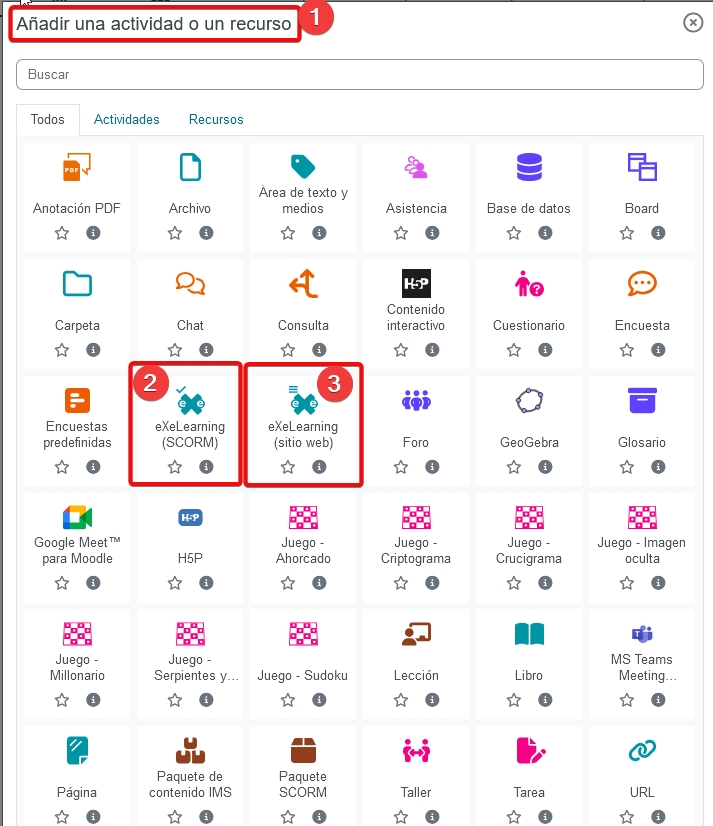This screenshot has width=713, height=826.
Task: Star the Archivo resource as favorite
Action: coord(174,233)
